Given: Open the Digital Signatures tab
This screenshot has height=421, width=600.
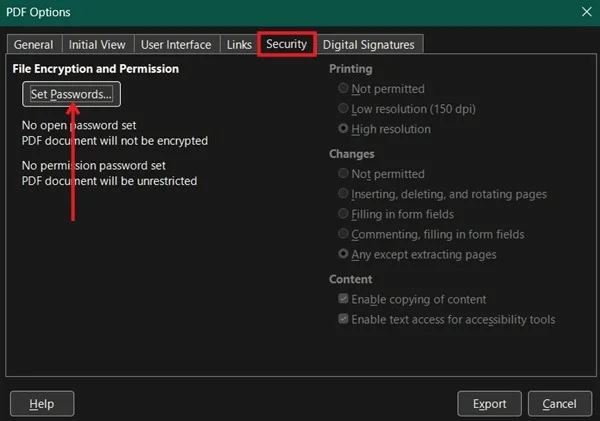Looking at the screenshot, I should pos(368,45).
